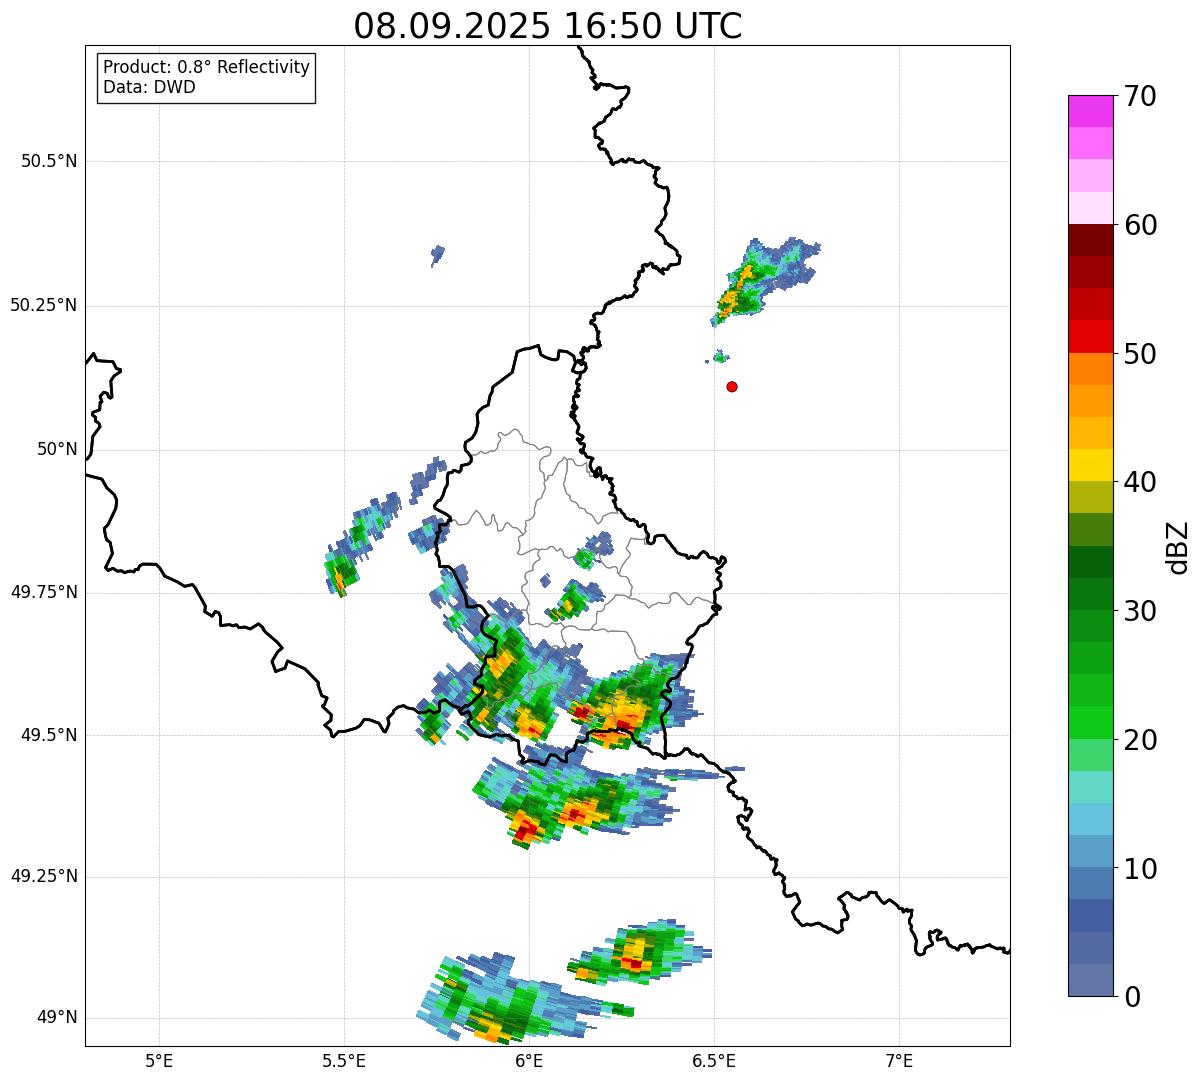Click the colorbar tick label 70

tap(1140, 96)
